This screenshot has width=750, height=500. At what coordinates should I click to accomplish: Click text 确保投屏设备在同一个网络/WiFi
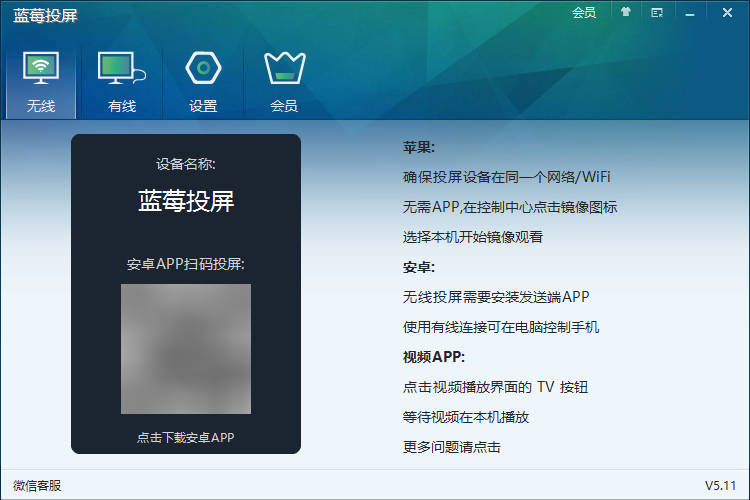point(507,177)
